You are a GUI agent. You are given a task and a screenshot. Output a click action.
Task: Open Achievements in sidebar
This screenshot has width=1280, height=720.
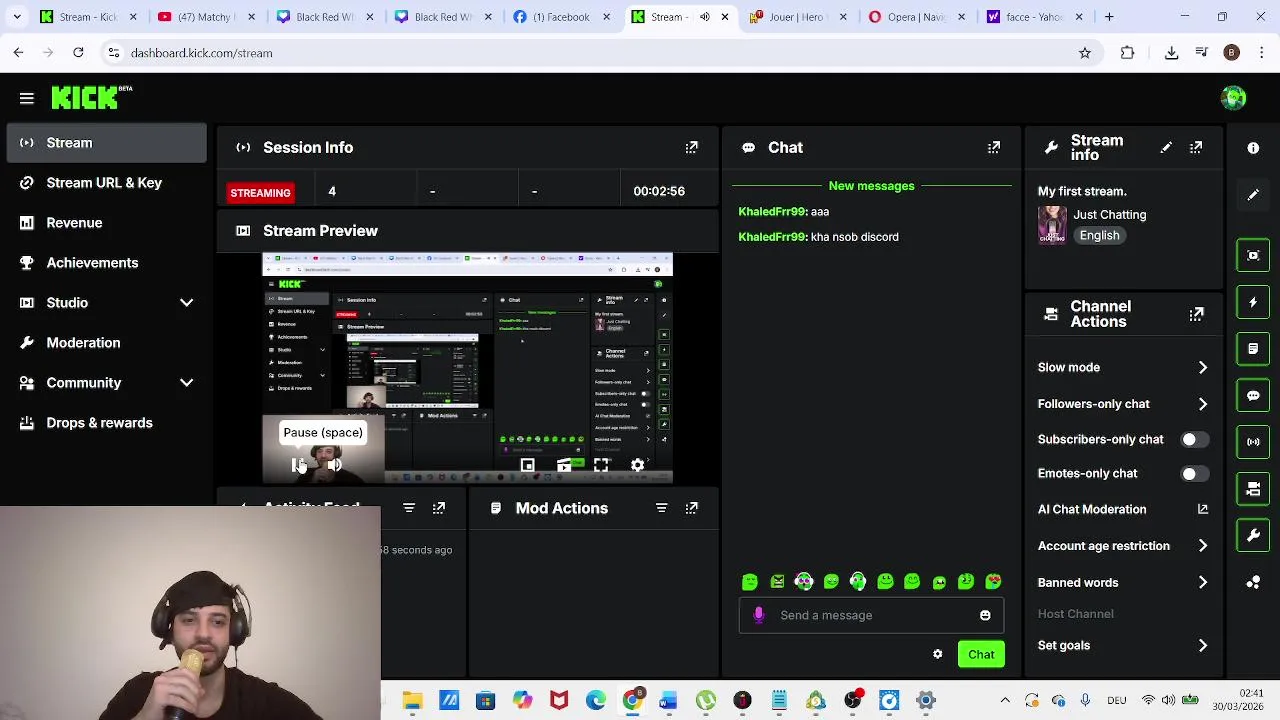(x=106, y=263)
